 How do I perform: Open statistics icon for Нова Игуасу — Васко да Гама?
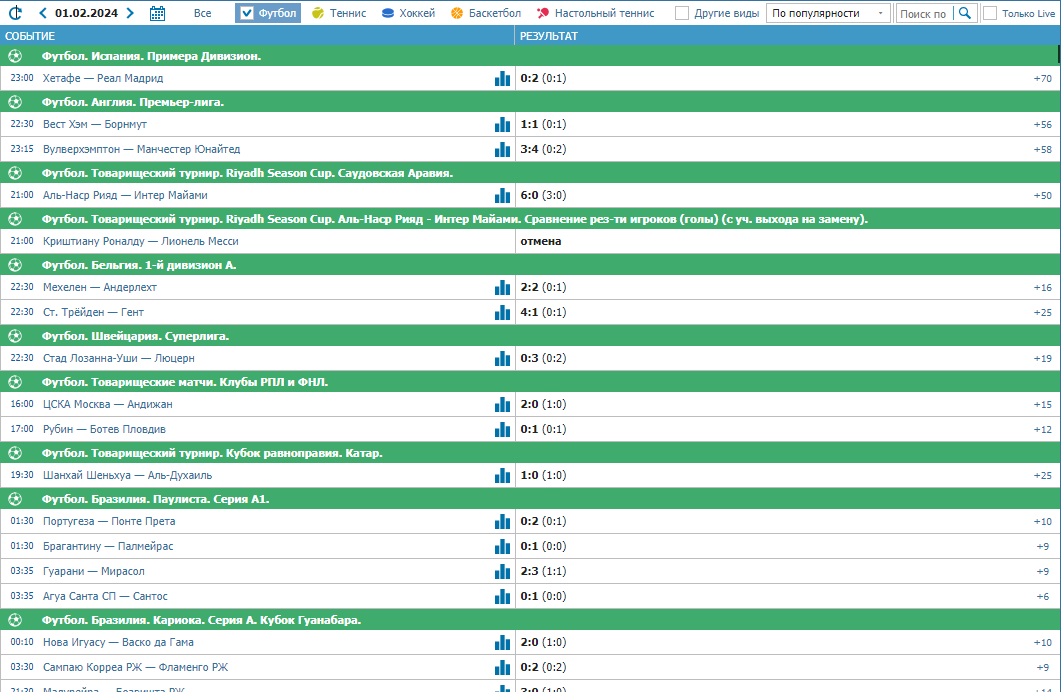tap(502, 643)
